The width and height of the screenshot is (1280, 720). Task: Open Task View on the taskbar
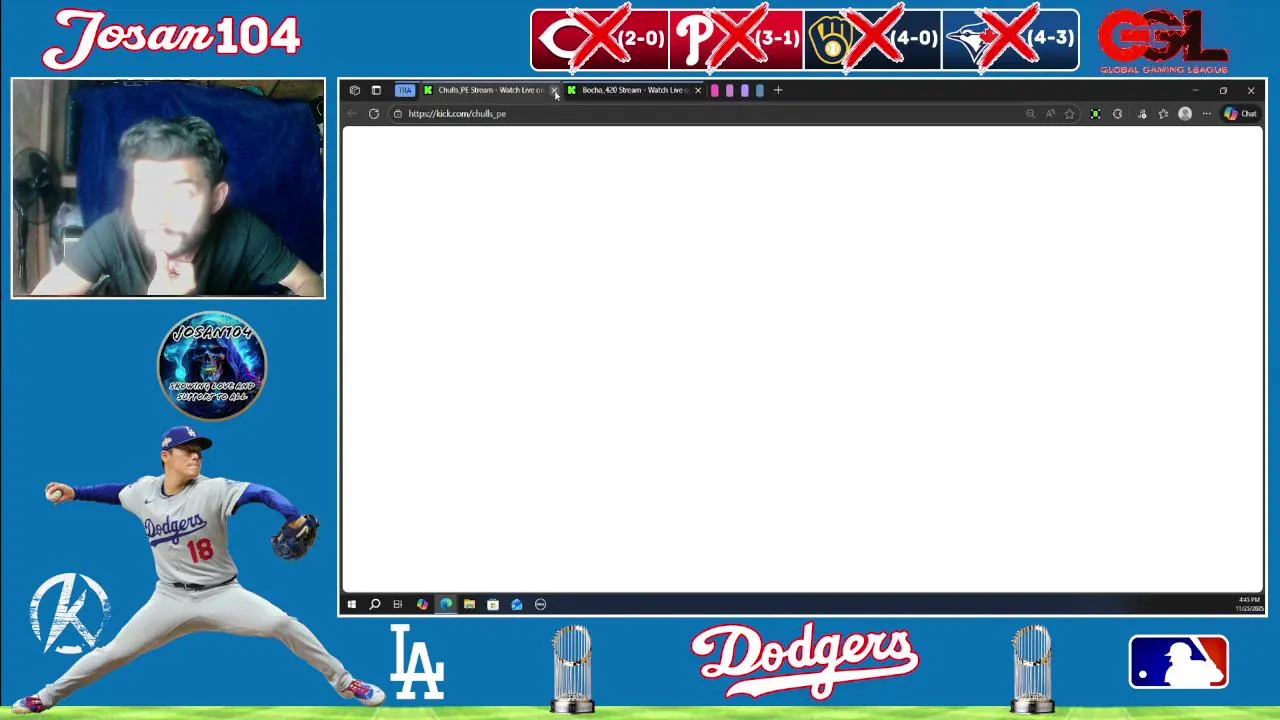click(x=398, y=604)
